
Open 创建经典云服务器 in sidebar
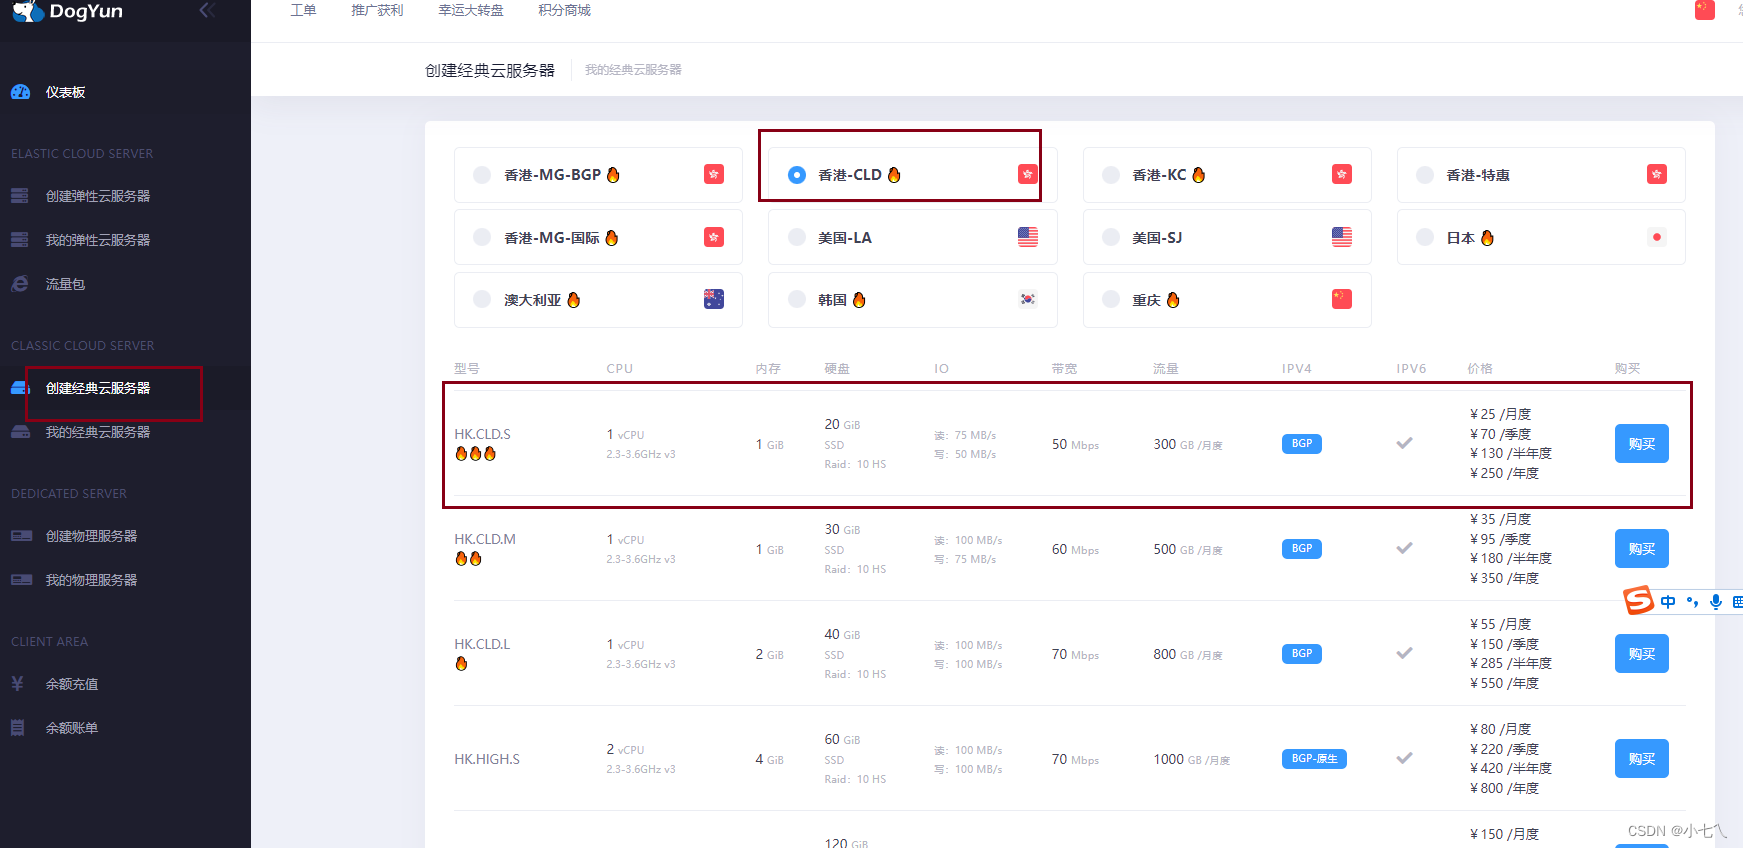click(98, 388)
